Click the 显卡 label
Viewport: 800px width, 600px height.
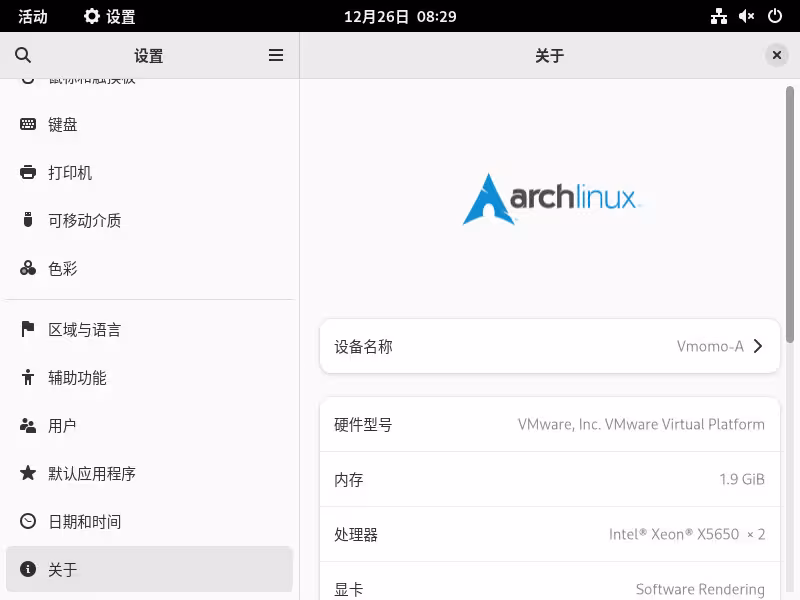(x=348, y=589)
